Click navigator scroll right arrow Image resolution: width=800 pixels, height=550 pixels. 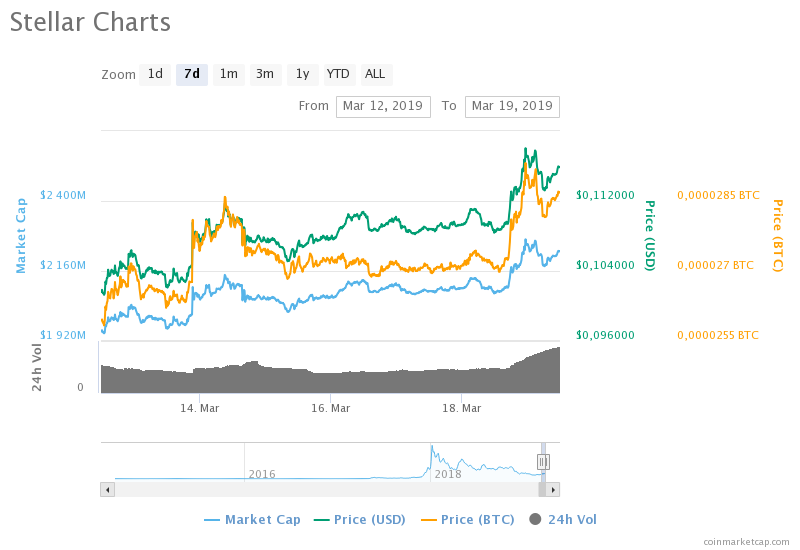coord(553,490)
